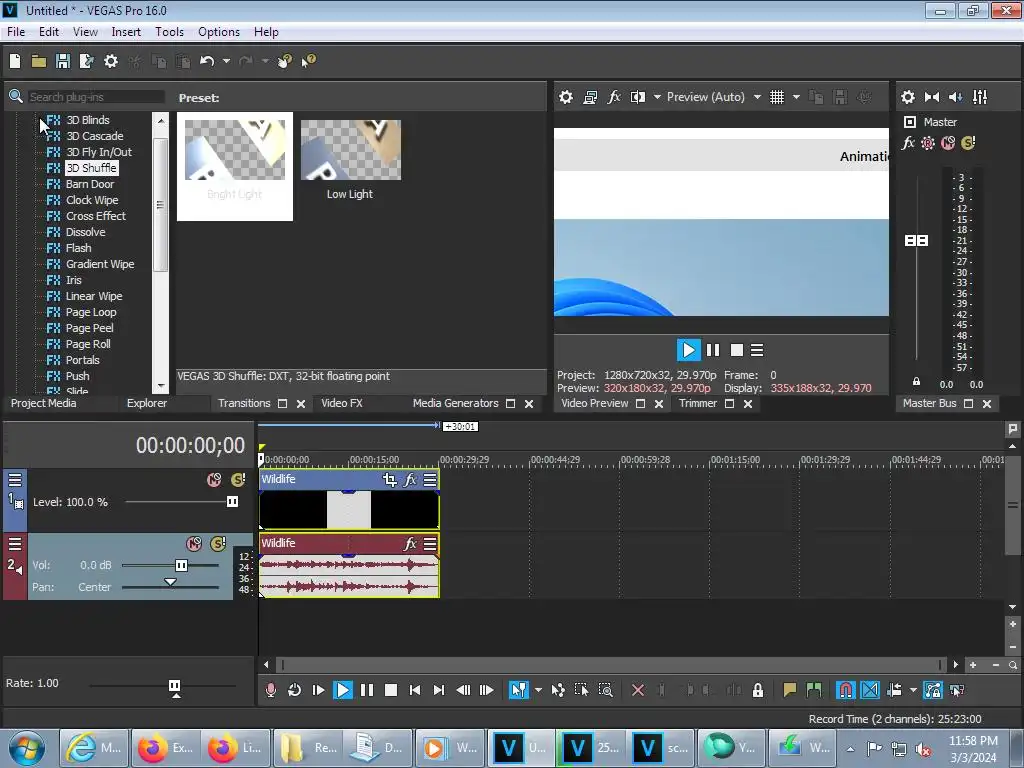Open Master Bus audio properties gear

coord(908,97)
